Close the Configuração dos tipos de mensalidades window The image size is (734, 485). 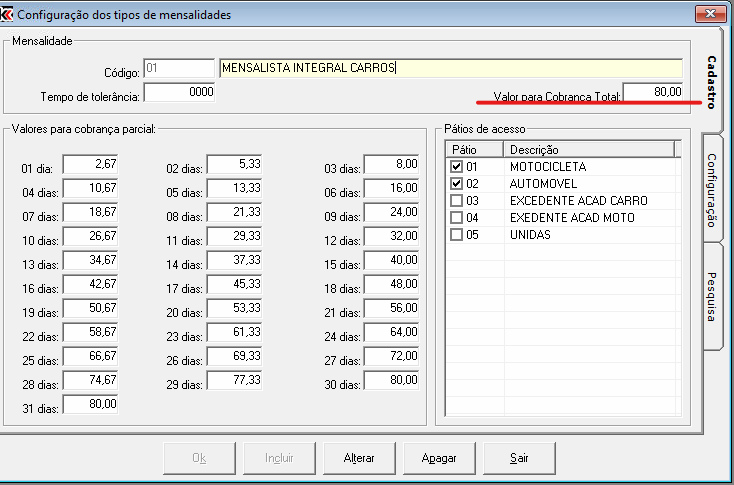tap(711, 13)
